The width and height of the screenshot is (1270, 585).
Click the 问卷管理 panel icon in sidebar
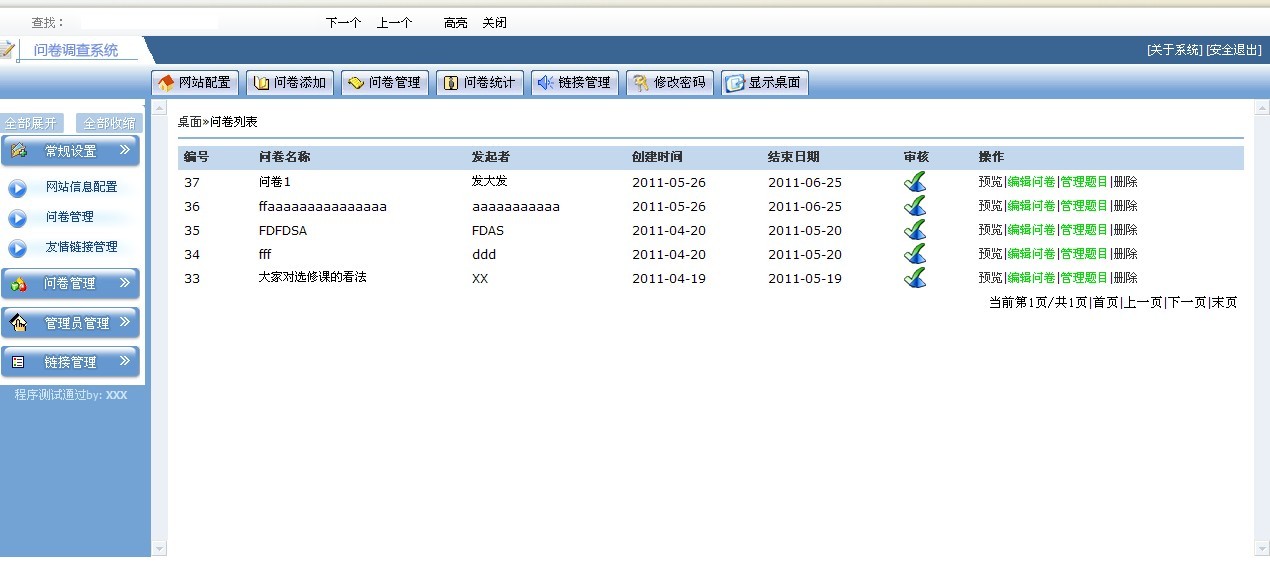coord(18,284)
